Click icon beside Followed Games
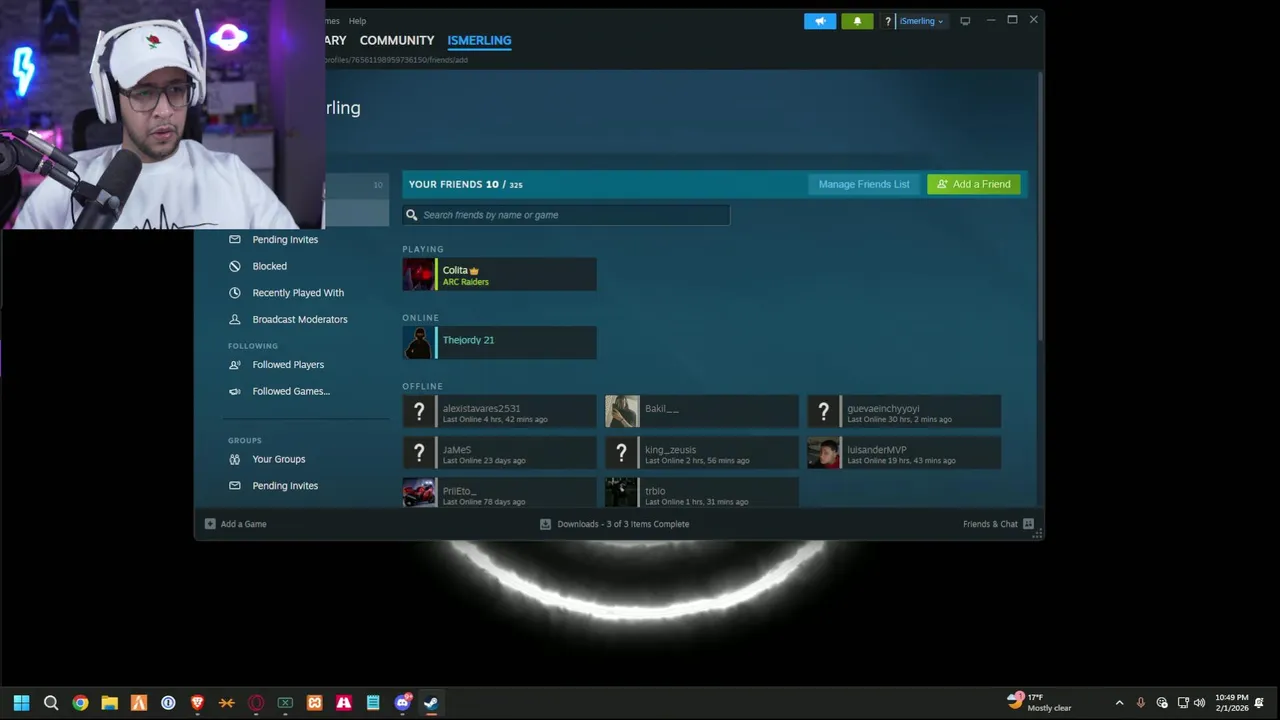Screen dimensions: 1280x720 point(235,391)
